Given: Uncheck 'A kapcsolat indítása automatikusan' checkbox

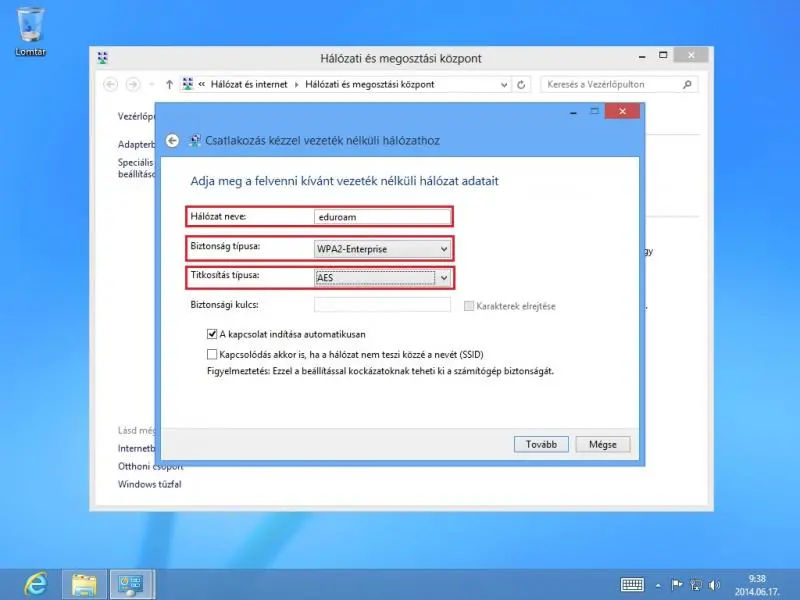Looking at the screenshot, I should click(212, 334).
